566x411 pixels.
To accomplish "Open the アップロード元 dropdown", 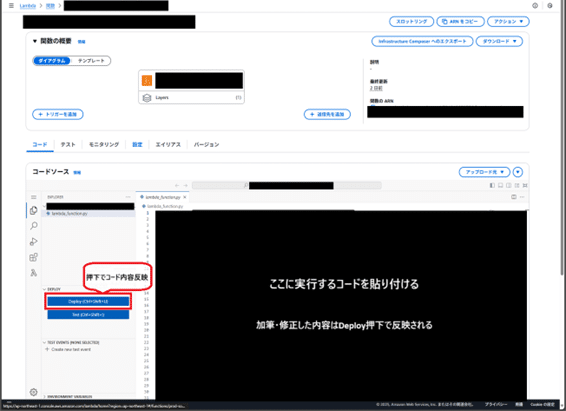I will pos(484,172).
